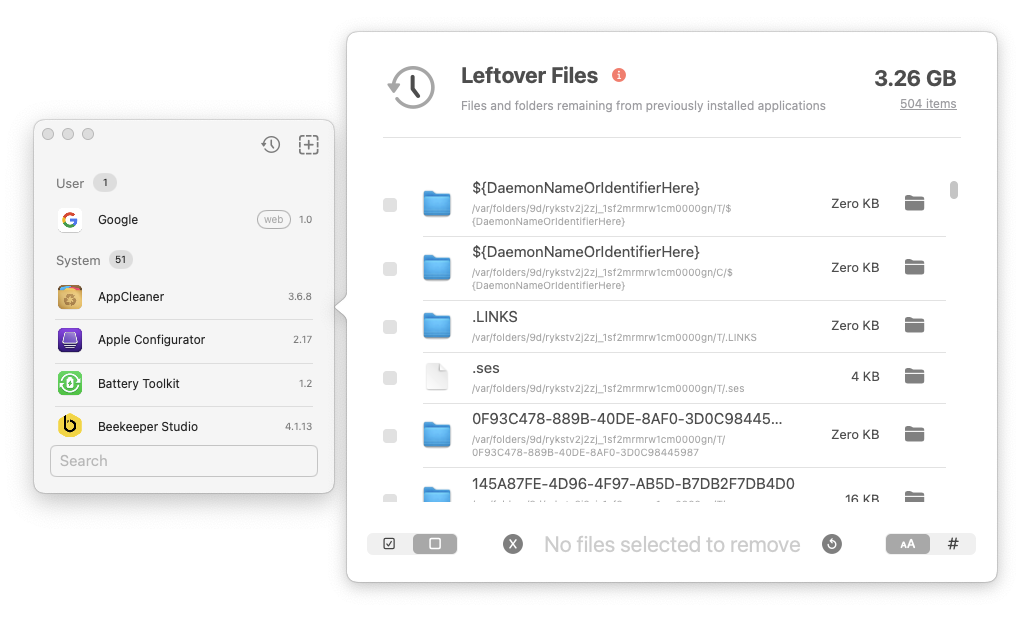Reveal the 0F93C478 folder in Finder

914,434
